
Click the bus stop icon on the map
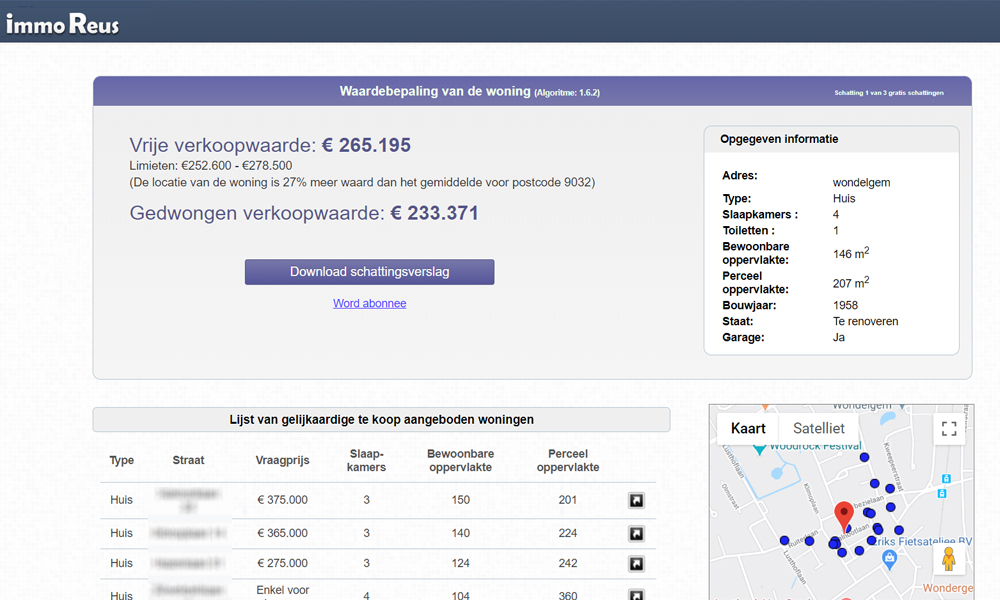[946, 480]
